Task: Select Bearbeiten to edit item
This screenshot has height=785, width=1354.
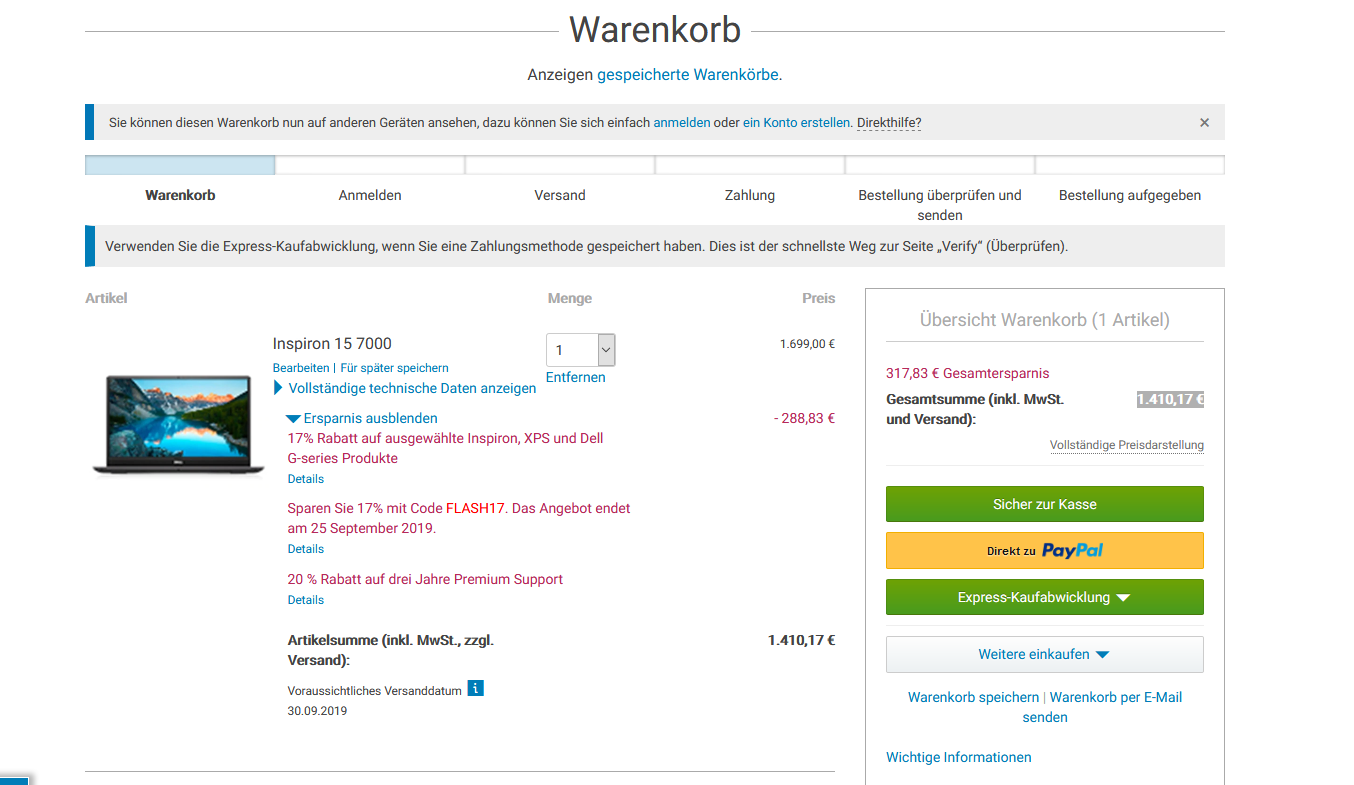Action: (300, 368)
